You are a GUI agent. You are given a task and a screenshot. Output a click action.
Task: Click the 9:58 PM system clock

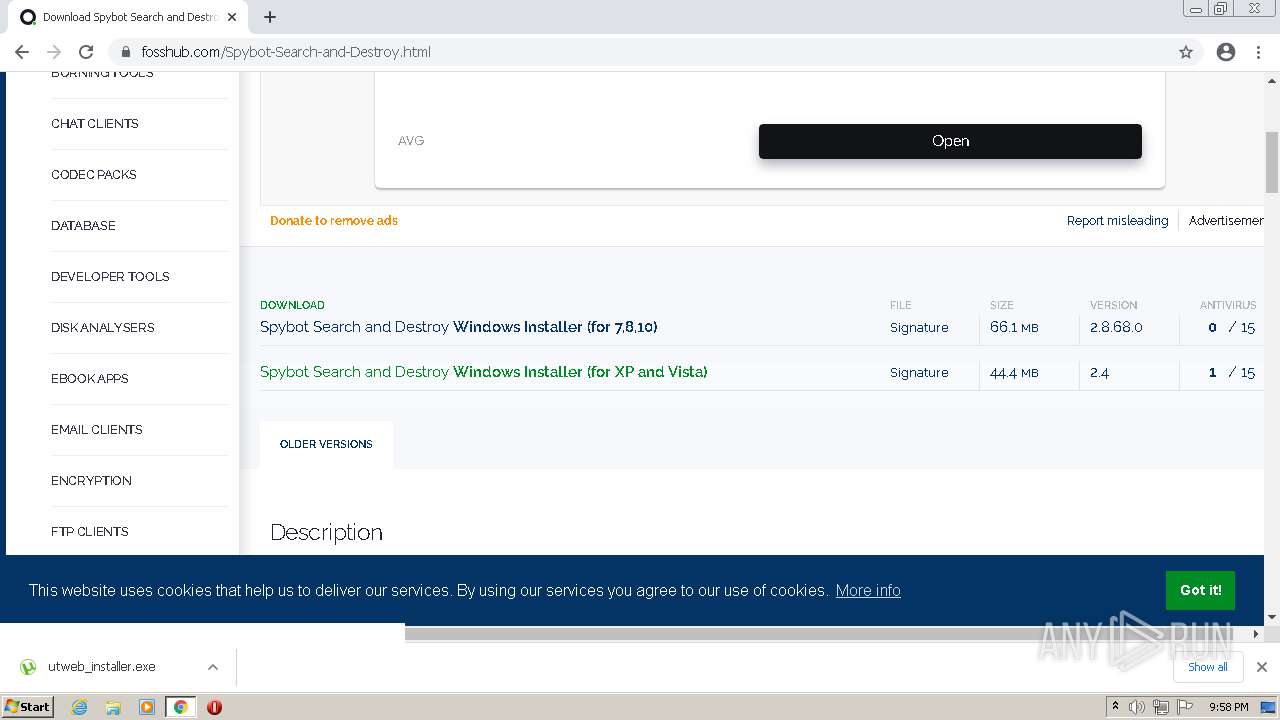pos(1228,707)
